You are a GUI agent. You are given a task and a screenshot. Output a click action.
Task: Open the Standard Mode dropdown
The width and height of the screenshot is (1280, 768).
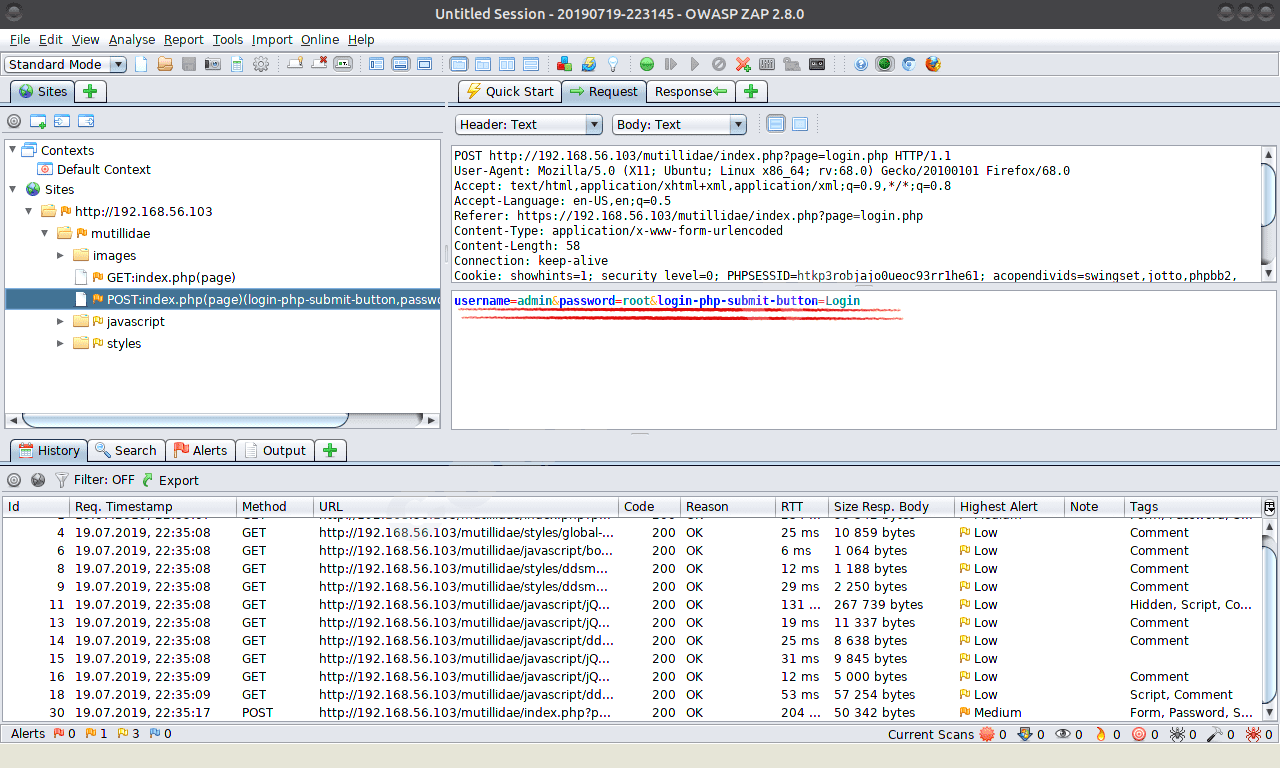pos(66,64)
